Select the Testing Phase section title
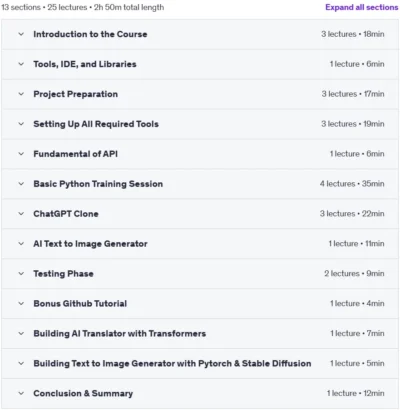This screenshot has height=410, width=400. pyautogui.click(x=63, y=274)
